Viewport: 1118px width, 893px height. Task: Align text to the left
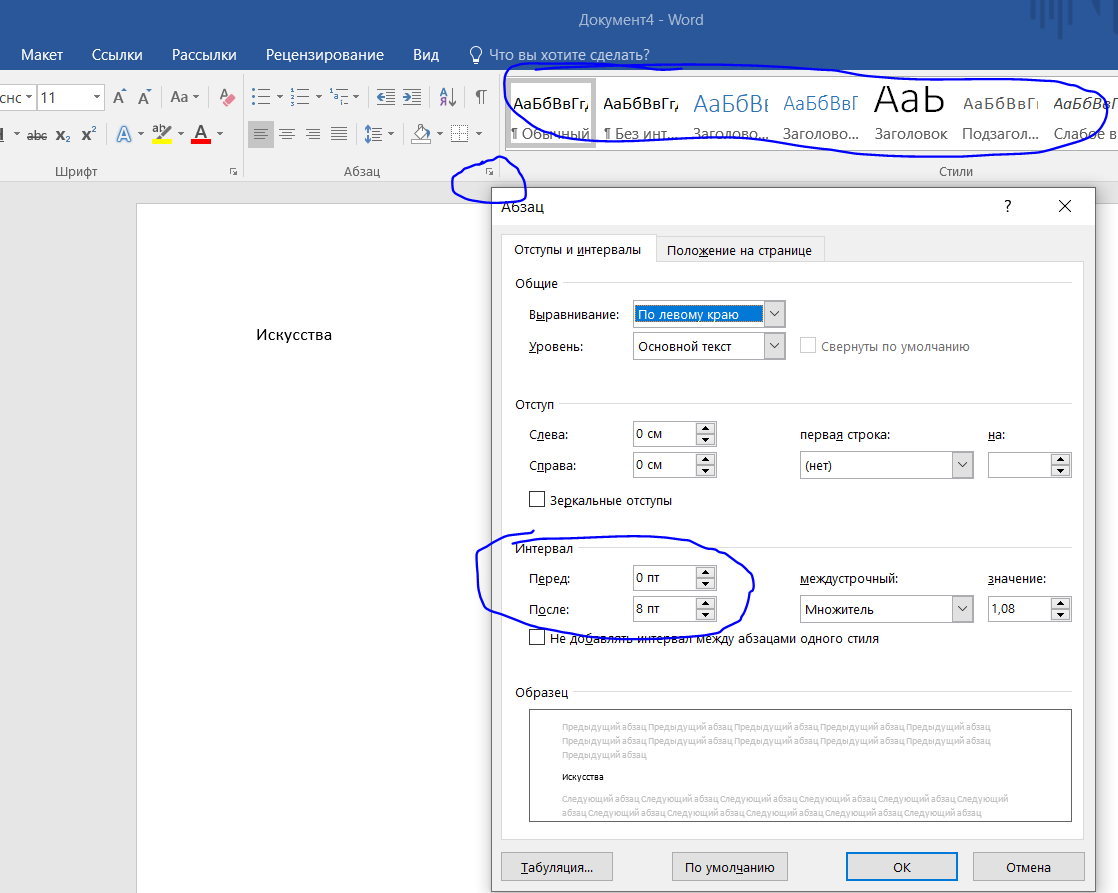[x=261, y=134]
